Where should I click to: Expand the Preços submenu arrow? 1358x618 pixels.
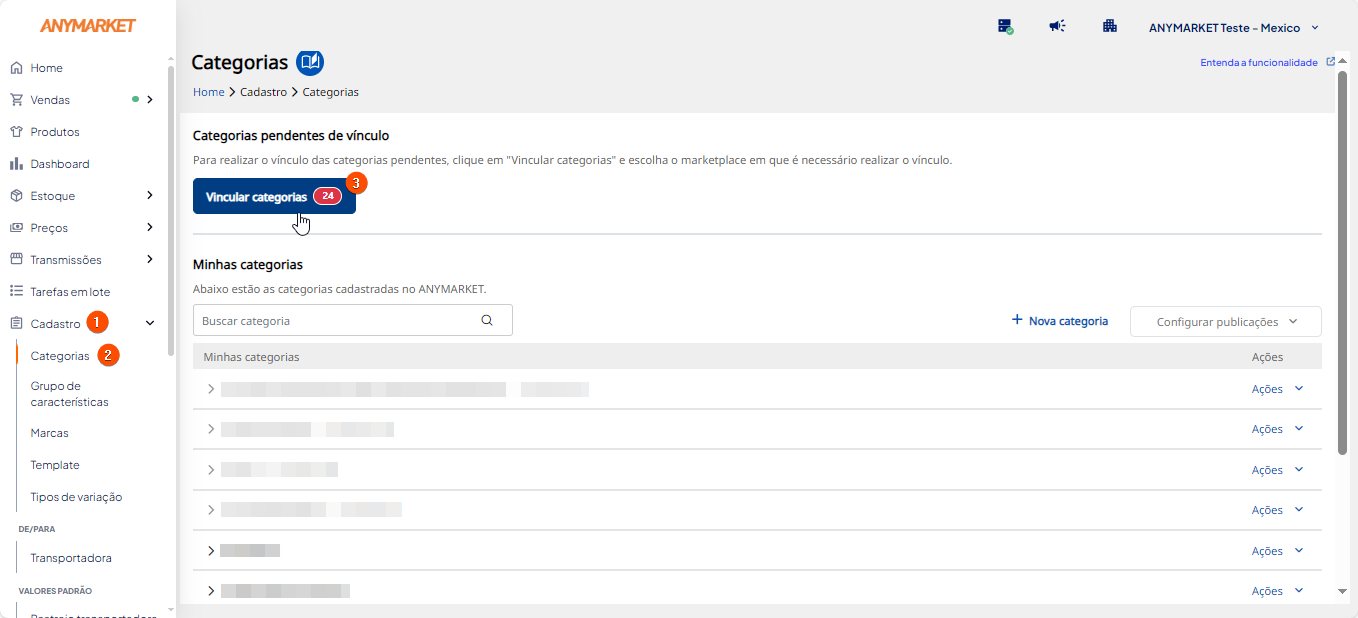(x=150, y=228)
